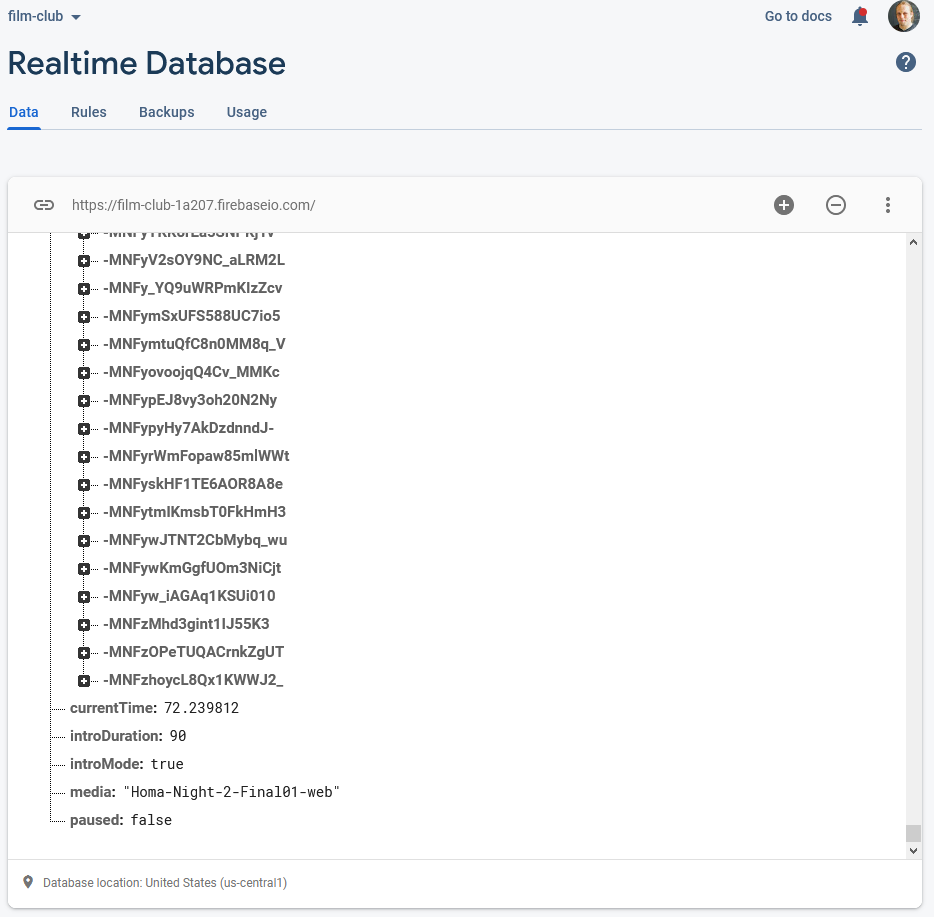This screenshot has height=917, width=934.
Task: Switch to the Rules tab
Action: 88,112
